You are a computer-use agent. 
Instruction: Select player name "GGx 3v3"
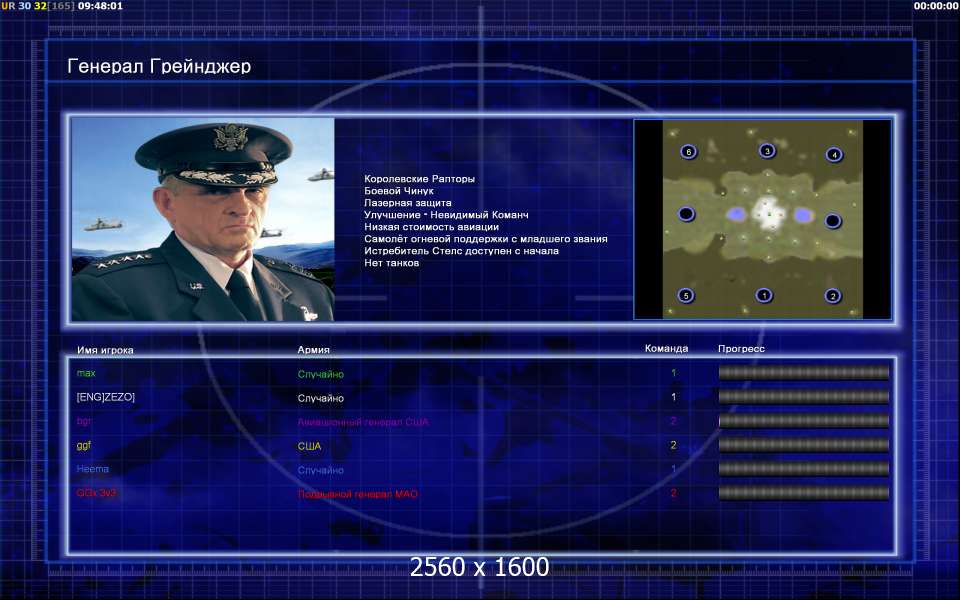tap(97, 493)
